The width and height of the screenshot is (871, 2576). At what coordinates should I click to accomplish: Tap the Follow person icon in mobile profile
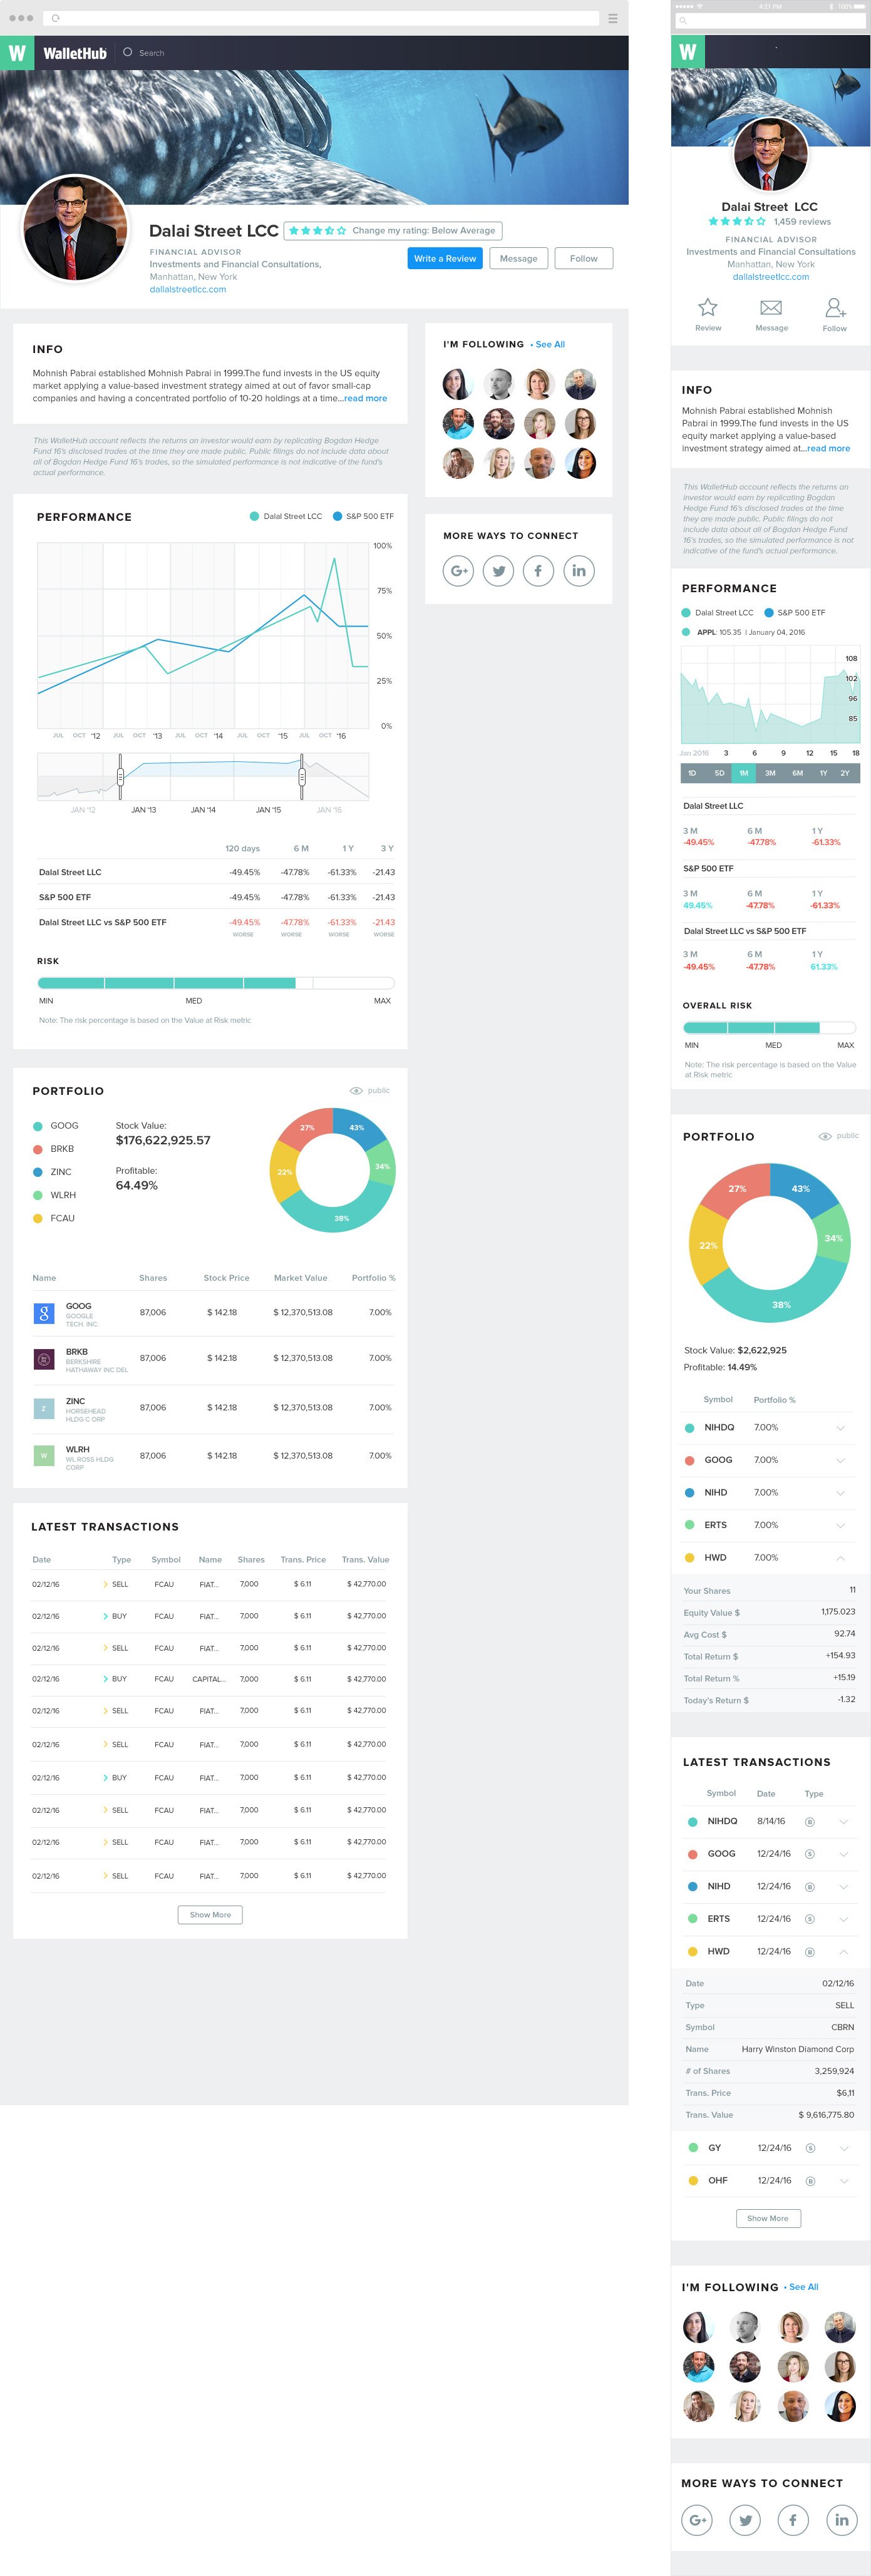(x=835, y=308)
